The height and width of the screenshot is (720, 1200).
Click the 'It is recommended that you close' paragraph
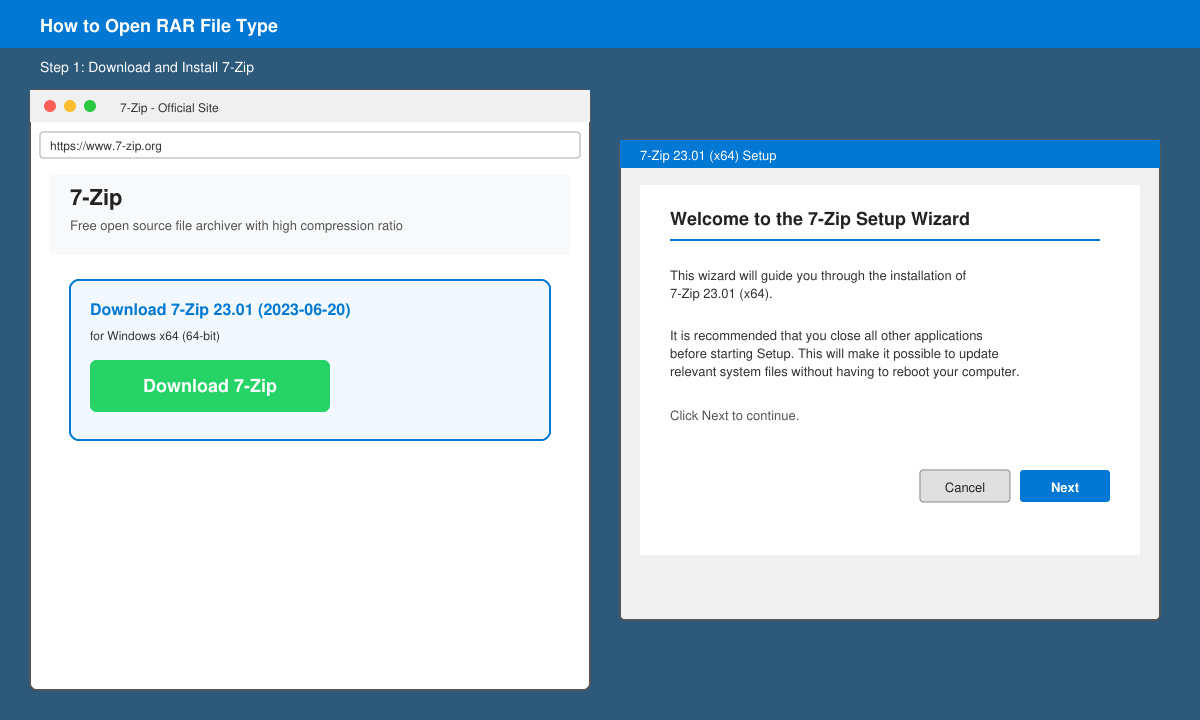coord(844,354)
